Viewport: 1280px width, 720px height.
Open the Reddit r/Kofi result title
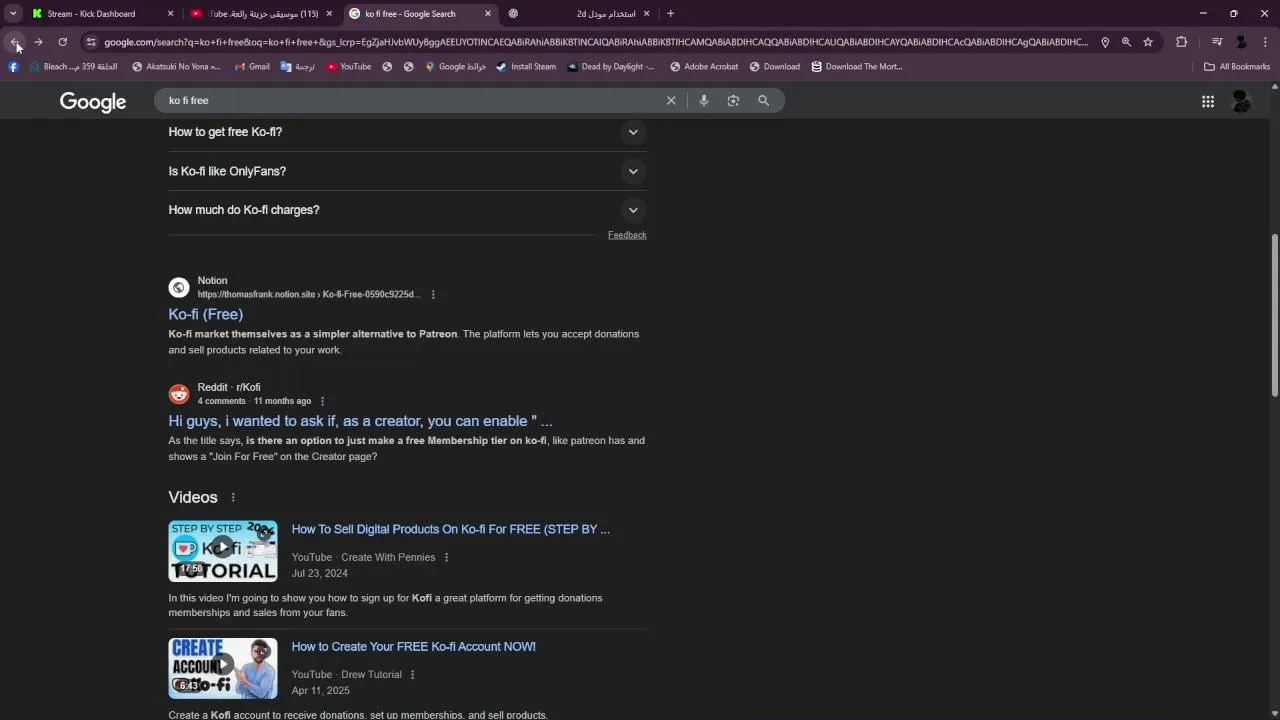pos(360,421)
